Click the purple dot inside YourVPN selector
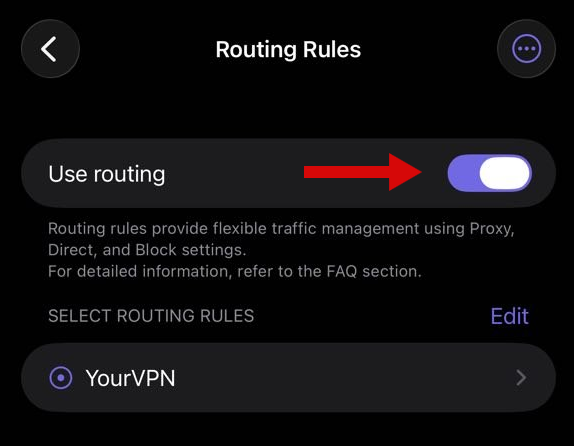The width and height of the screenshot is (574, 446). tap(61, 378)
